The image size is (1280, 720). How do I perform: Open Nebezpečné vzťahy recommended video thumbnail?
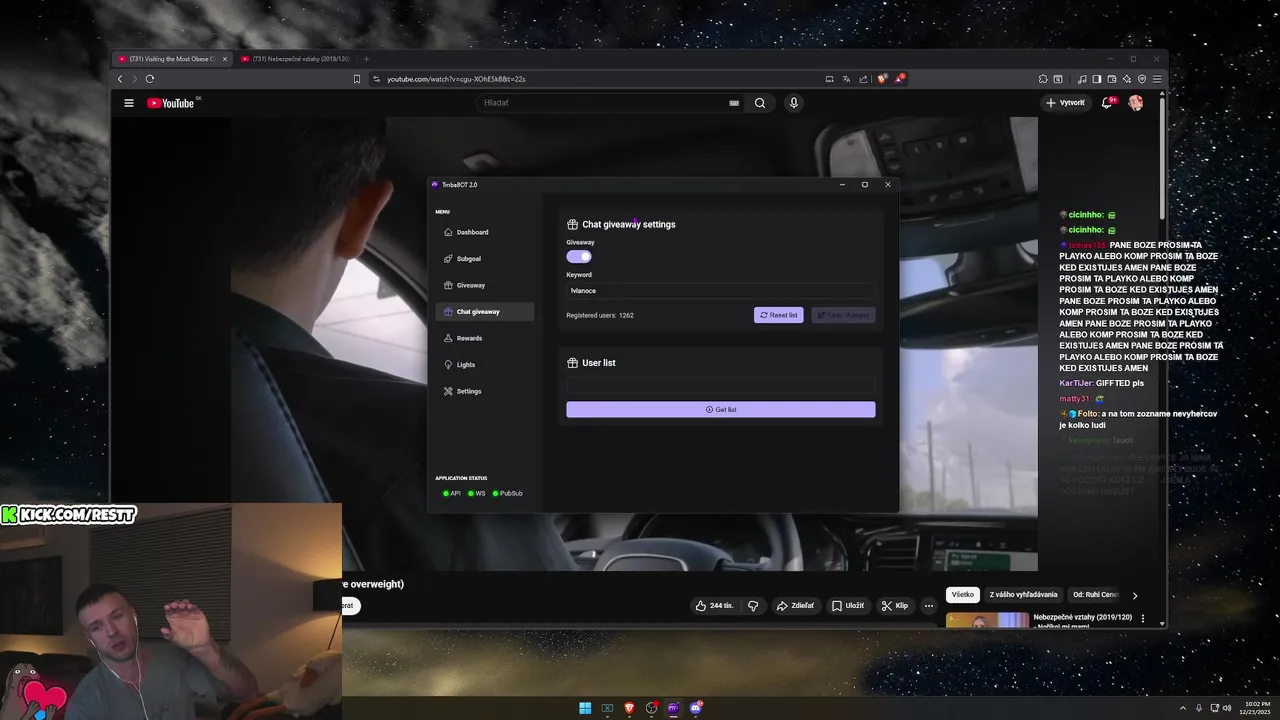click(x=987, y=620)
